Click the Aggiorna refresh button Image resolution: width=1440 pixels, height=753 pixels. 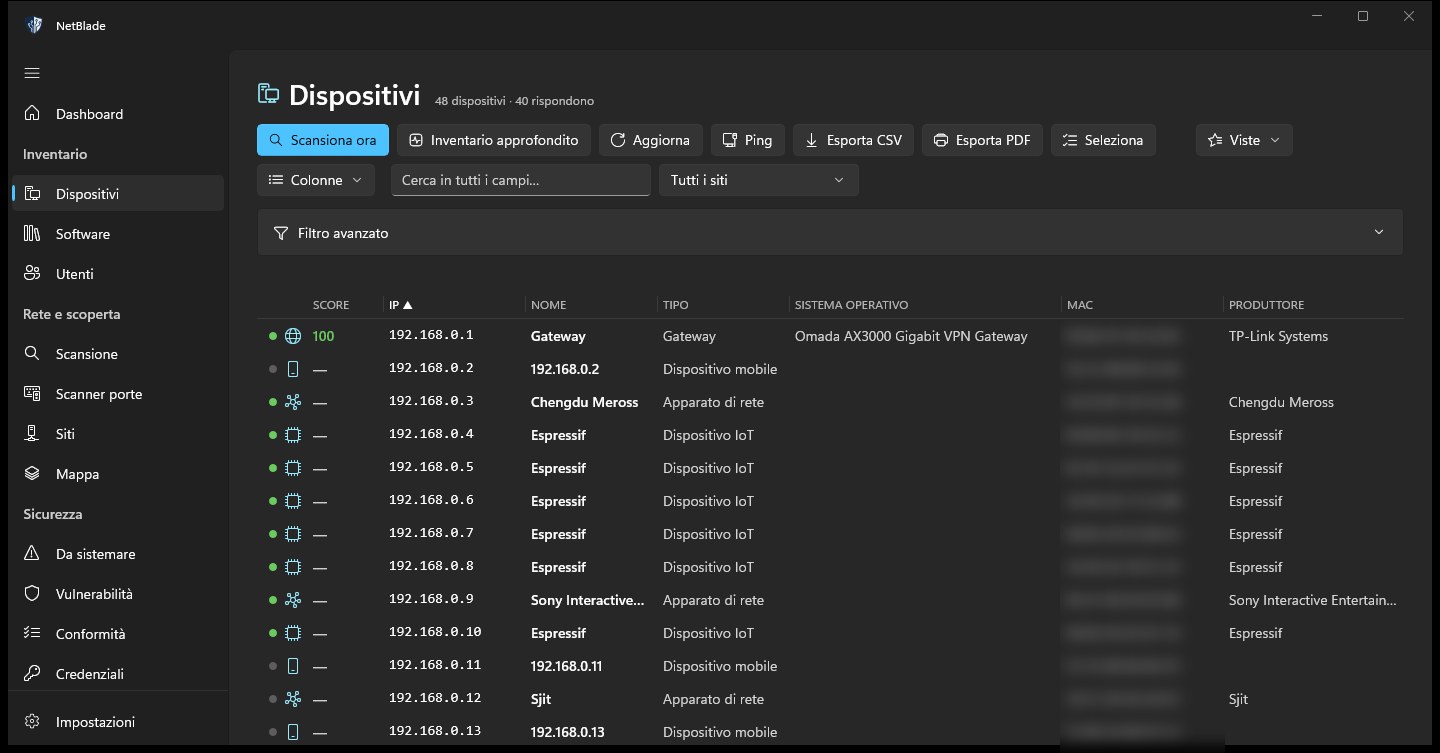(651, 140)
